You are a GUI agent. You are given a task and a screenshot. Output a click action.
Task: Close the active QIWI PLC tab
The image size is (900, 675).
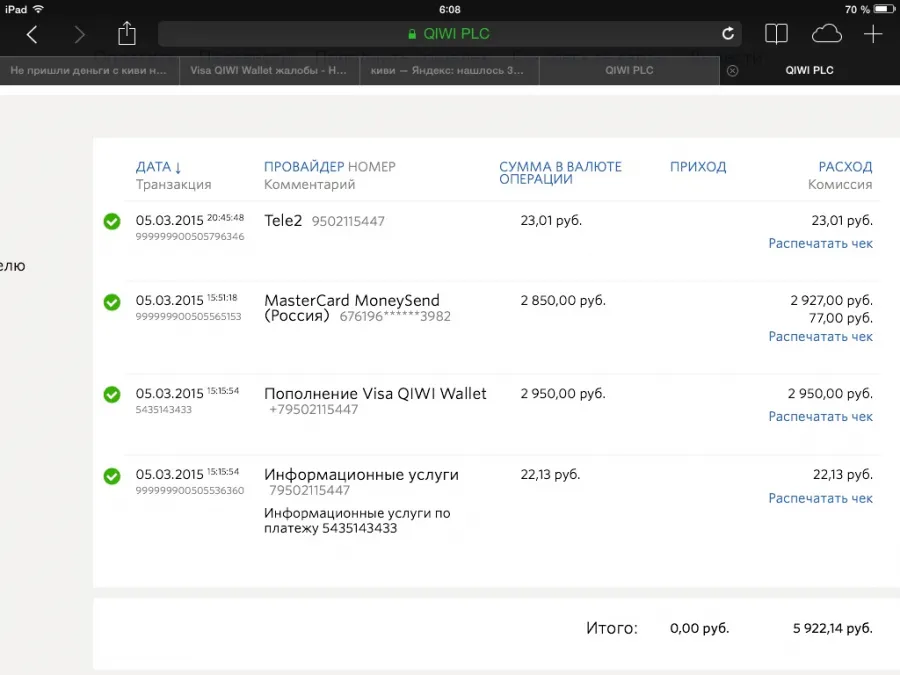click(x=732, y=71)
